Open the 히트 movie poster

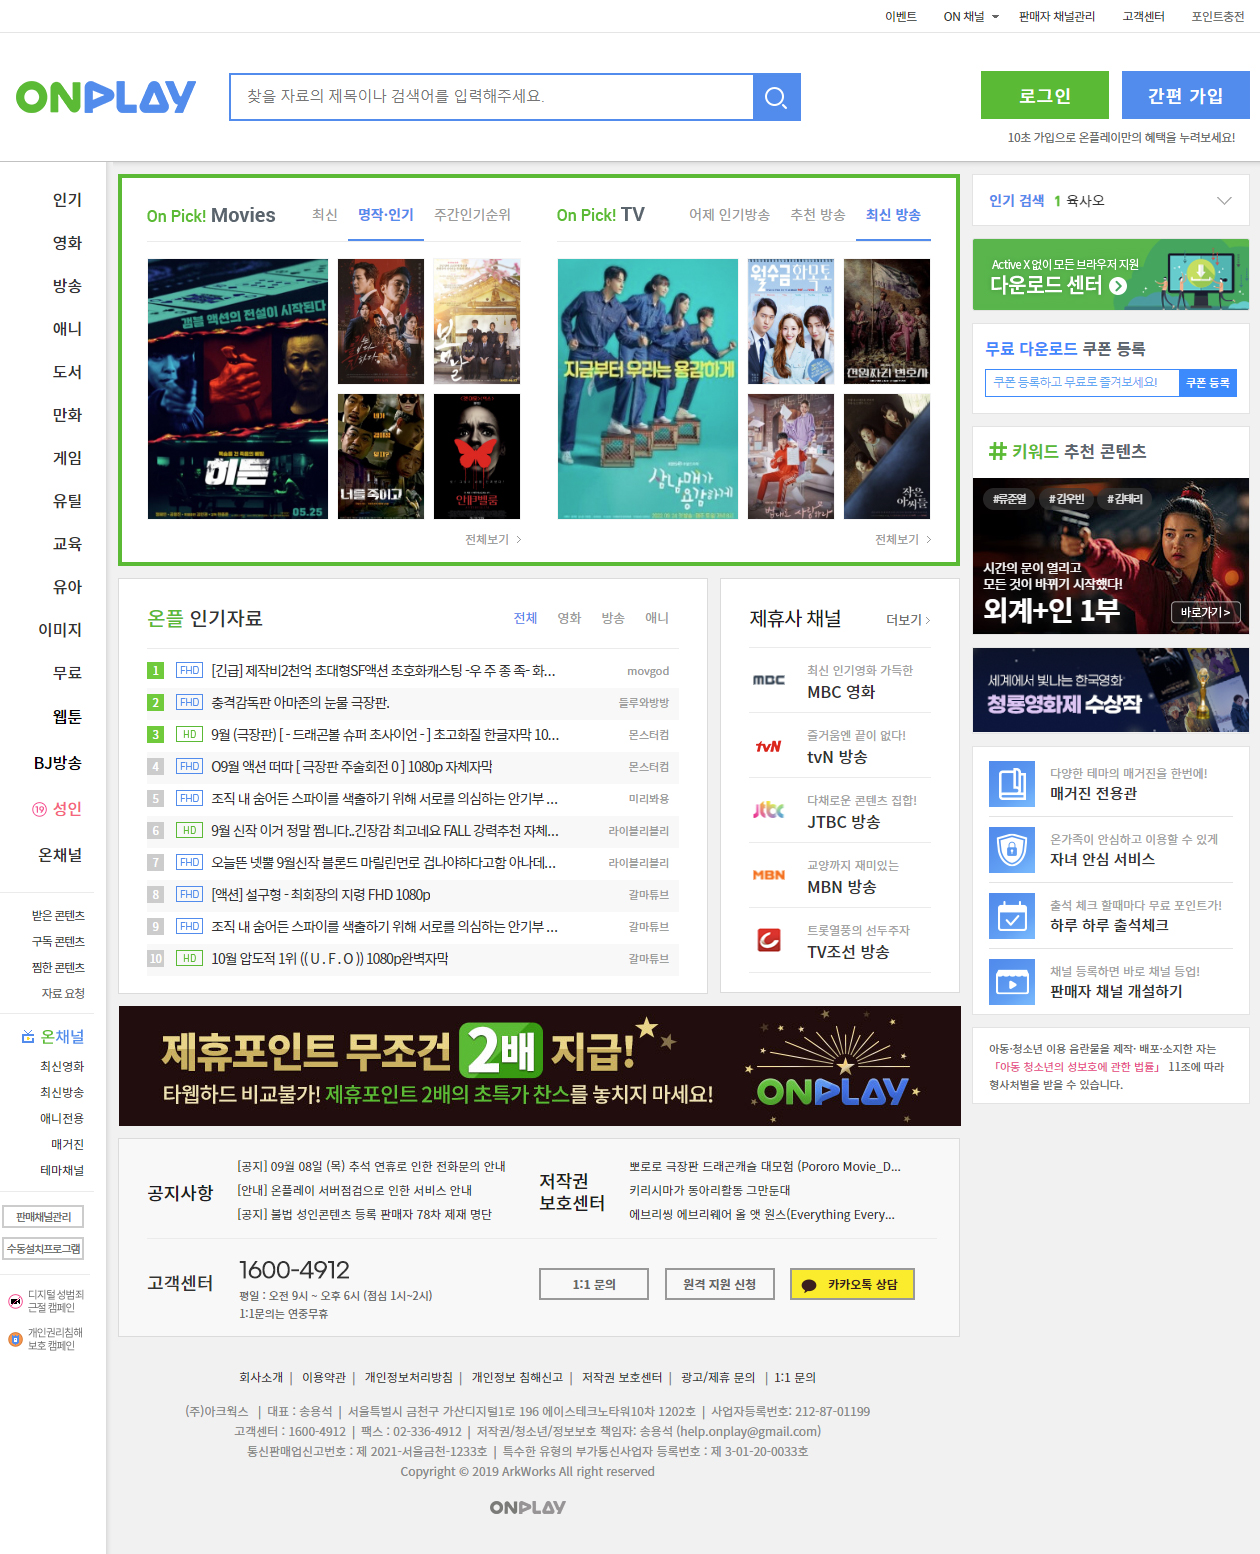(x=238, y=389)
